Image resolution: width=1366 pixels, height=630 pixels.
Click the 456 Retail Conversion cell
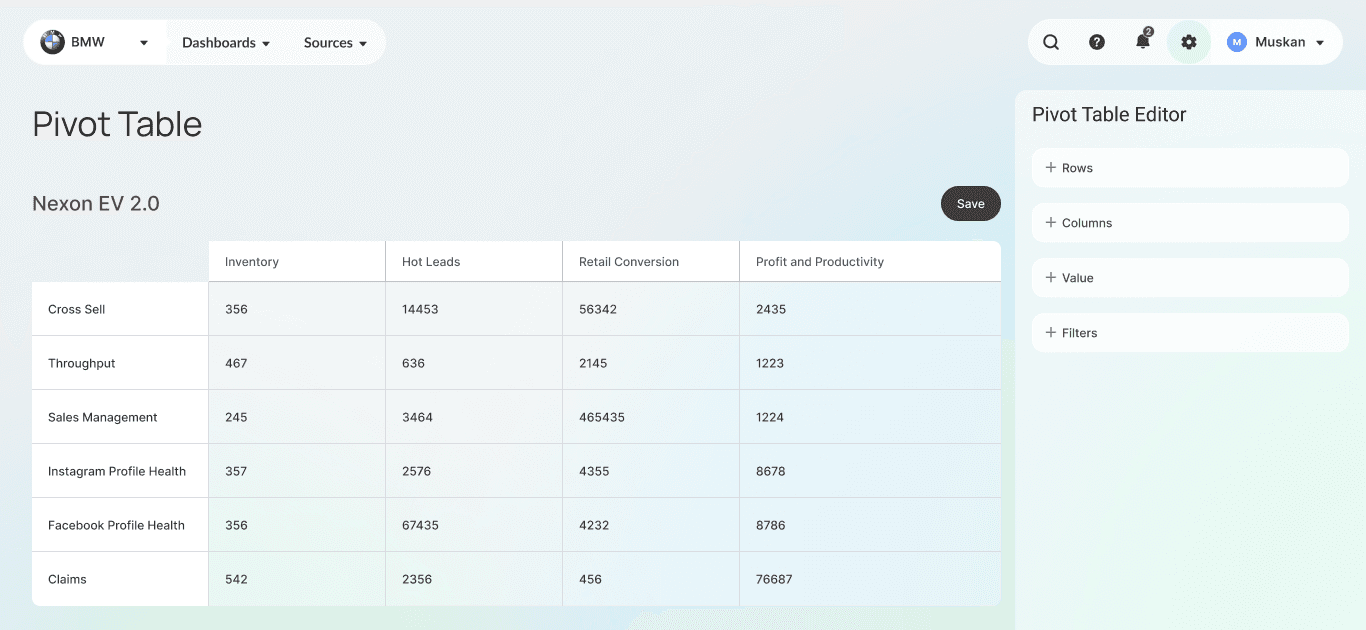(651, 579)
